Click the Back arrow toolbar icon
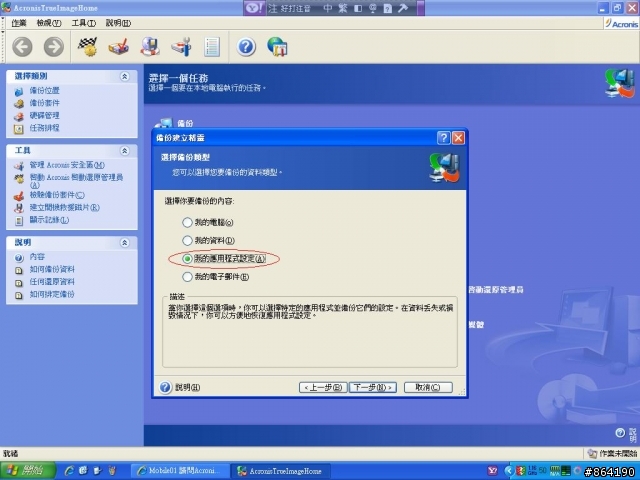The width and height of the screenshot is (640, 480). pyautogui.click(x=22, y=47)
